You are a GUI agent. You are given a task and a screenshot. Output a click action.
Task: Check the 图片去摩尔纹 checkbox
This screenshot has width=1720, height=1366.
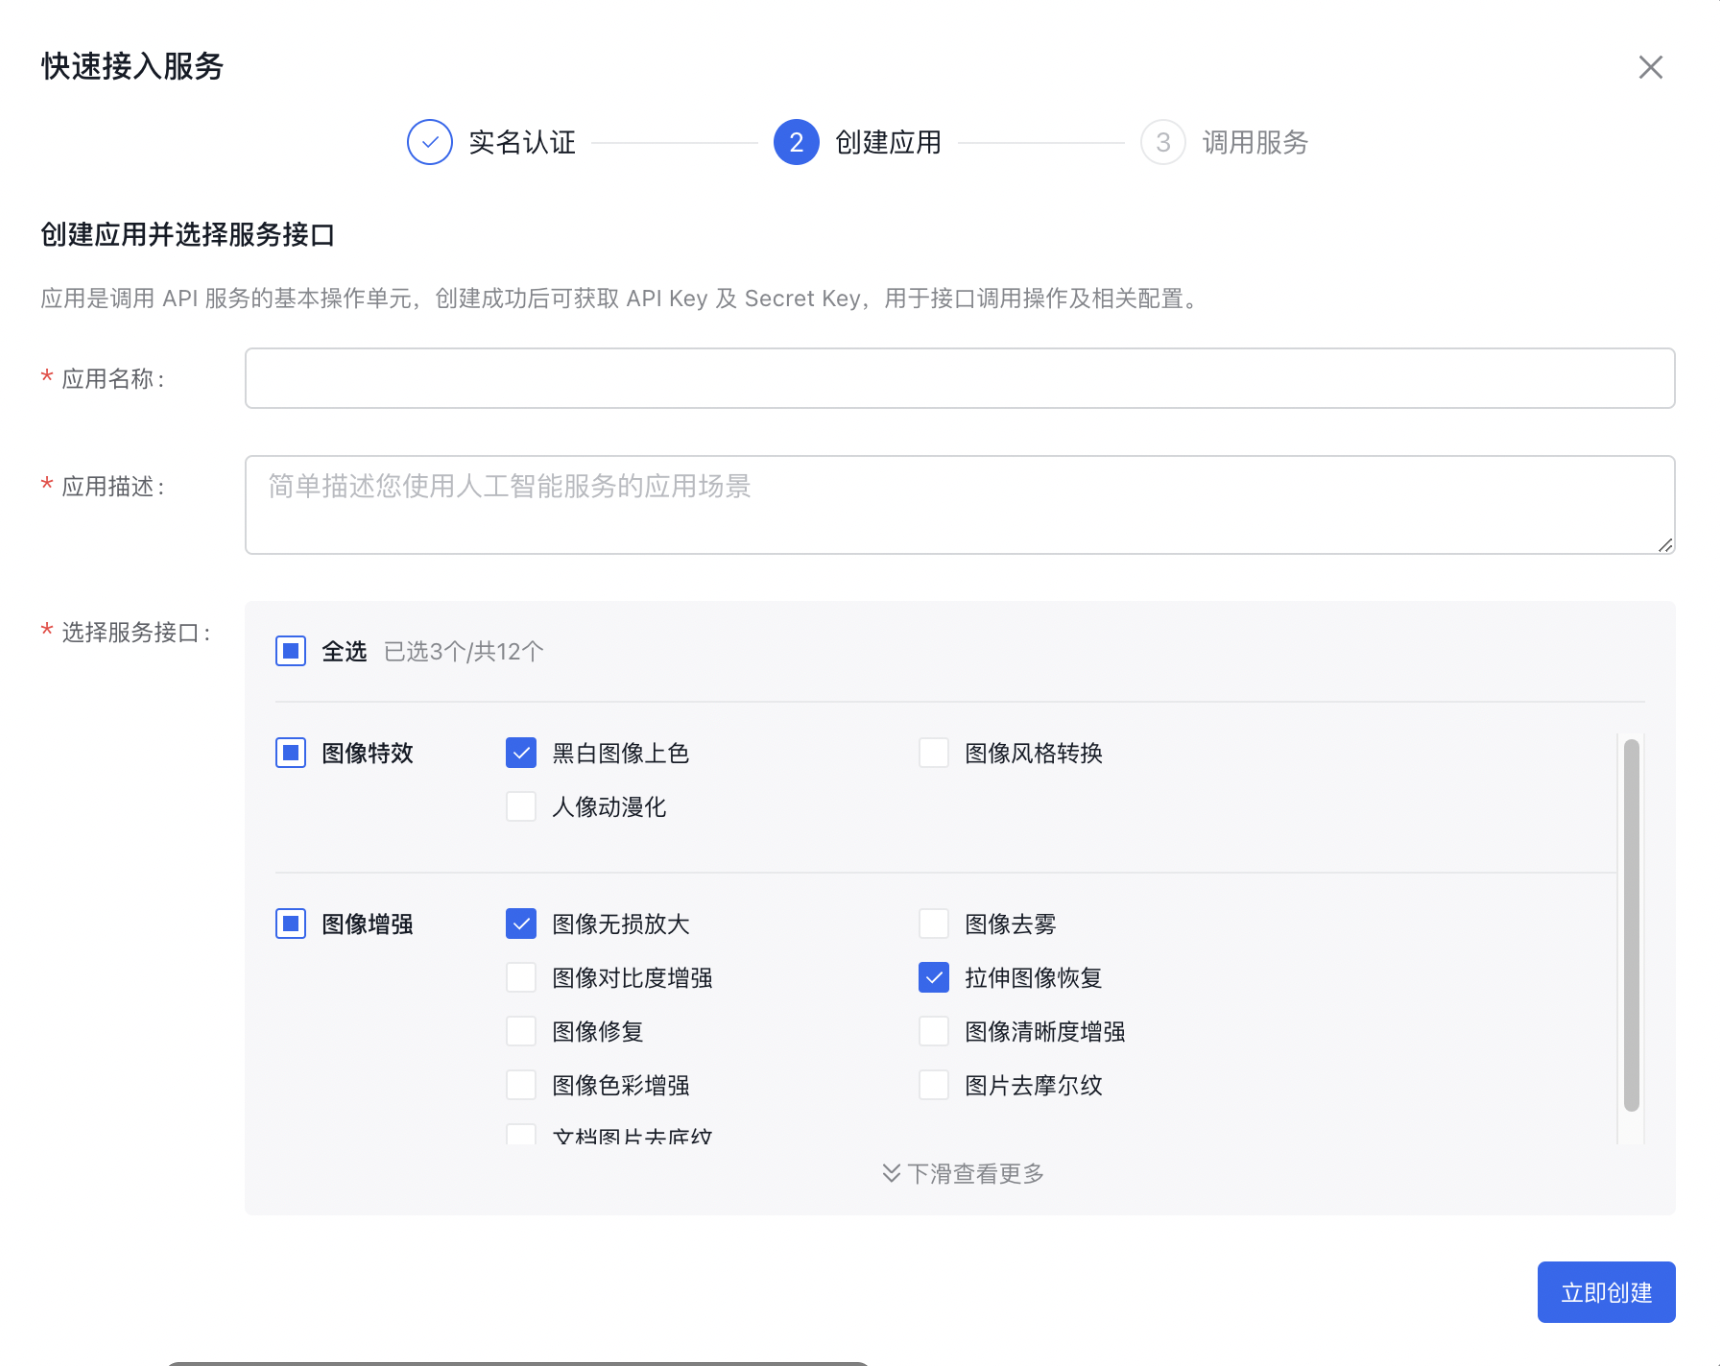(x=934, y=1085)
